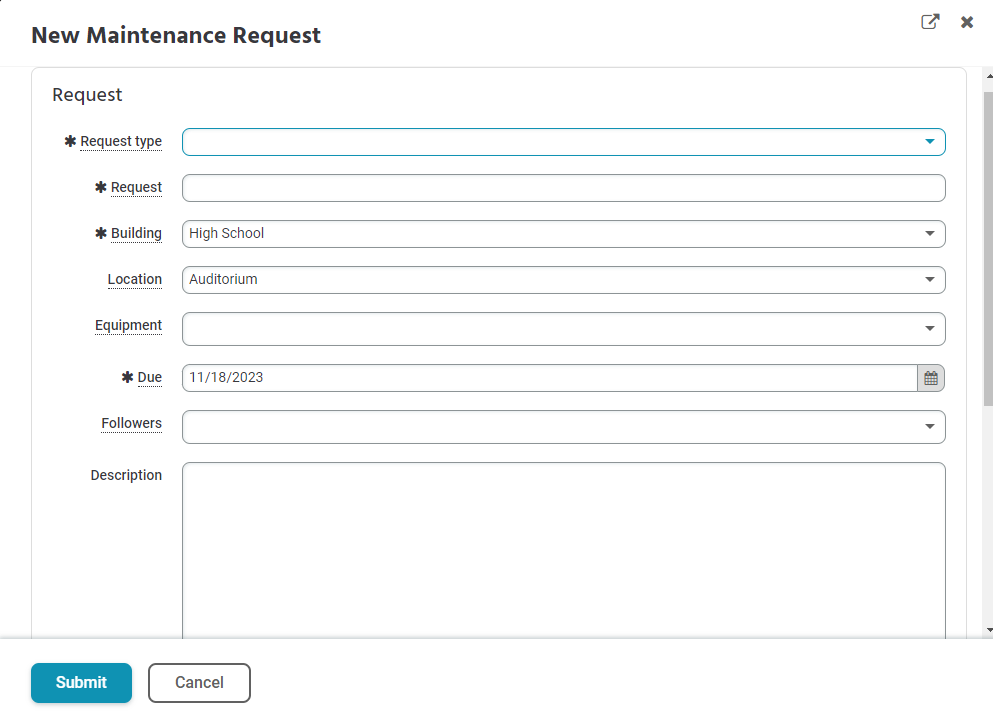Click the Equipment field label
Screen dimensions: 993x720
128,326
